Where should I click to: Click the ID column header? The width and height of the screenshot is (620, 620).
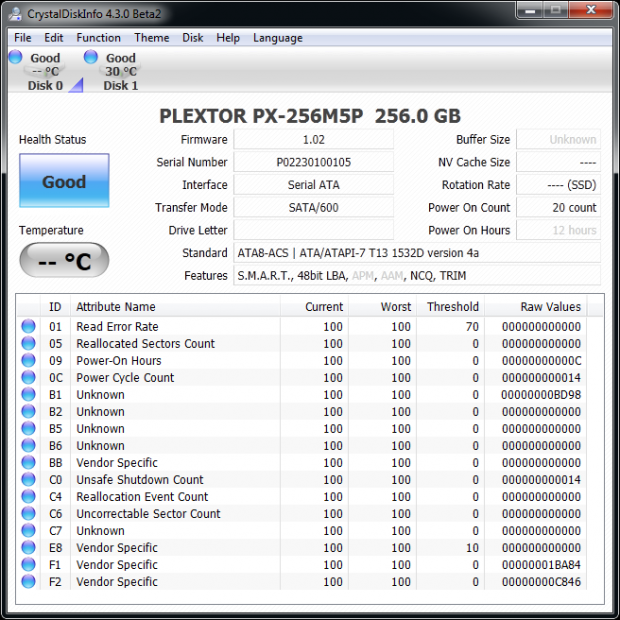[55, 306]
